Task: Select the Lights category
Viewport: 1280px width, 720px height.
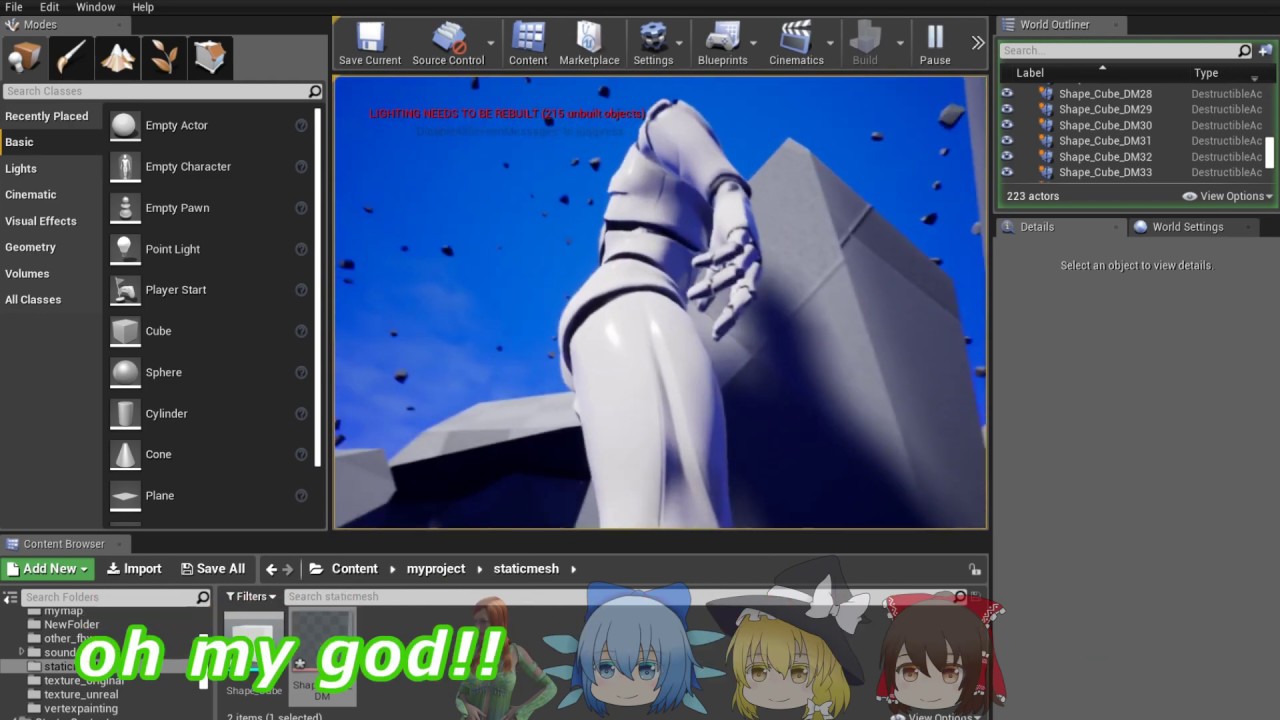Action: tap(21, 169)
